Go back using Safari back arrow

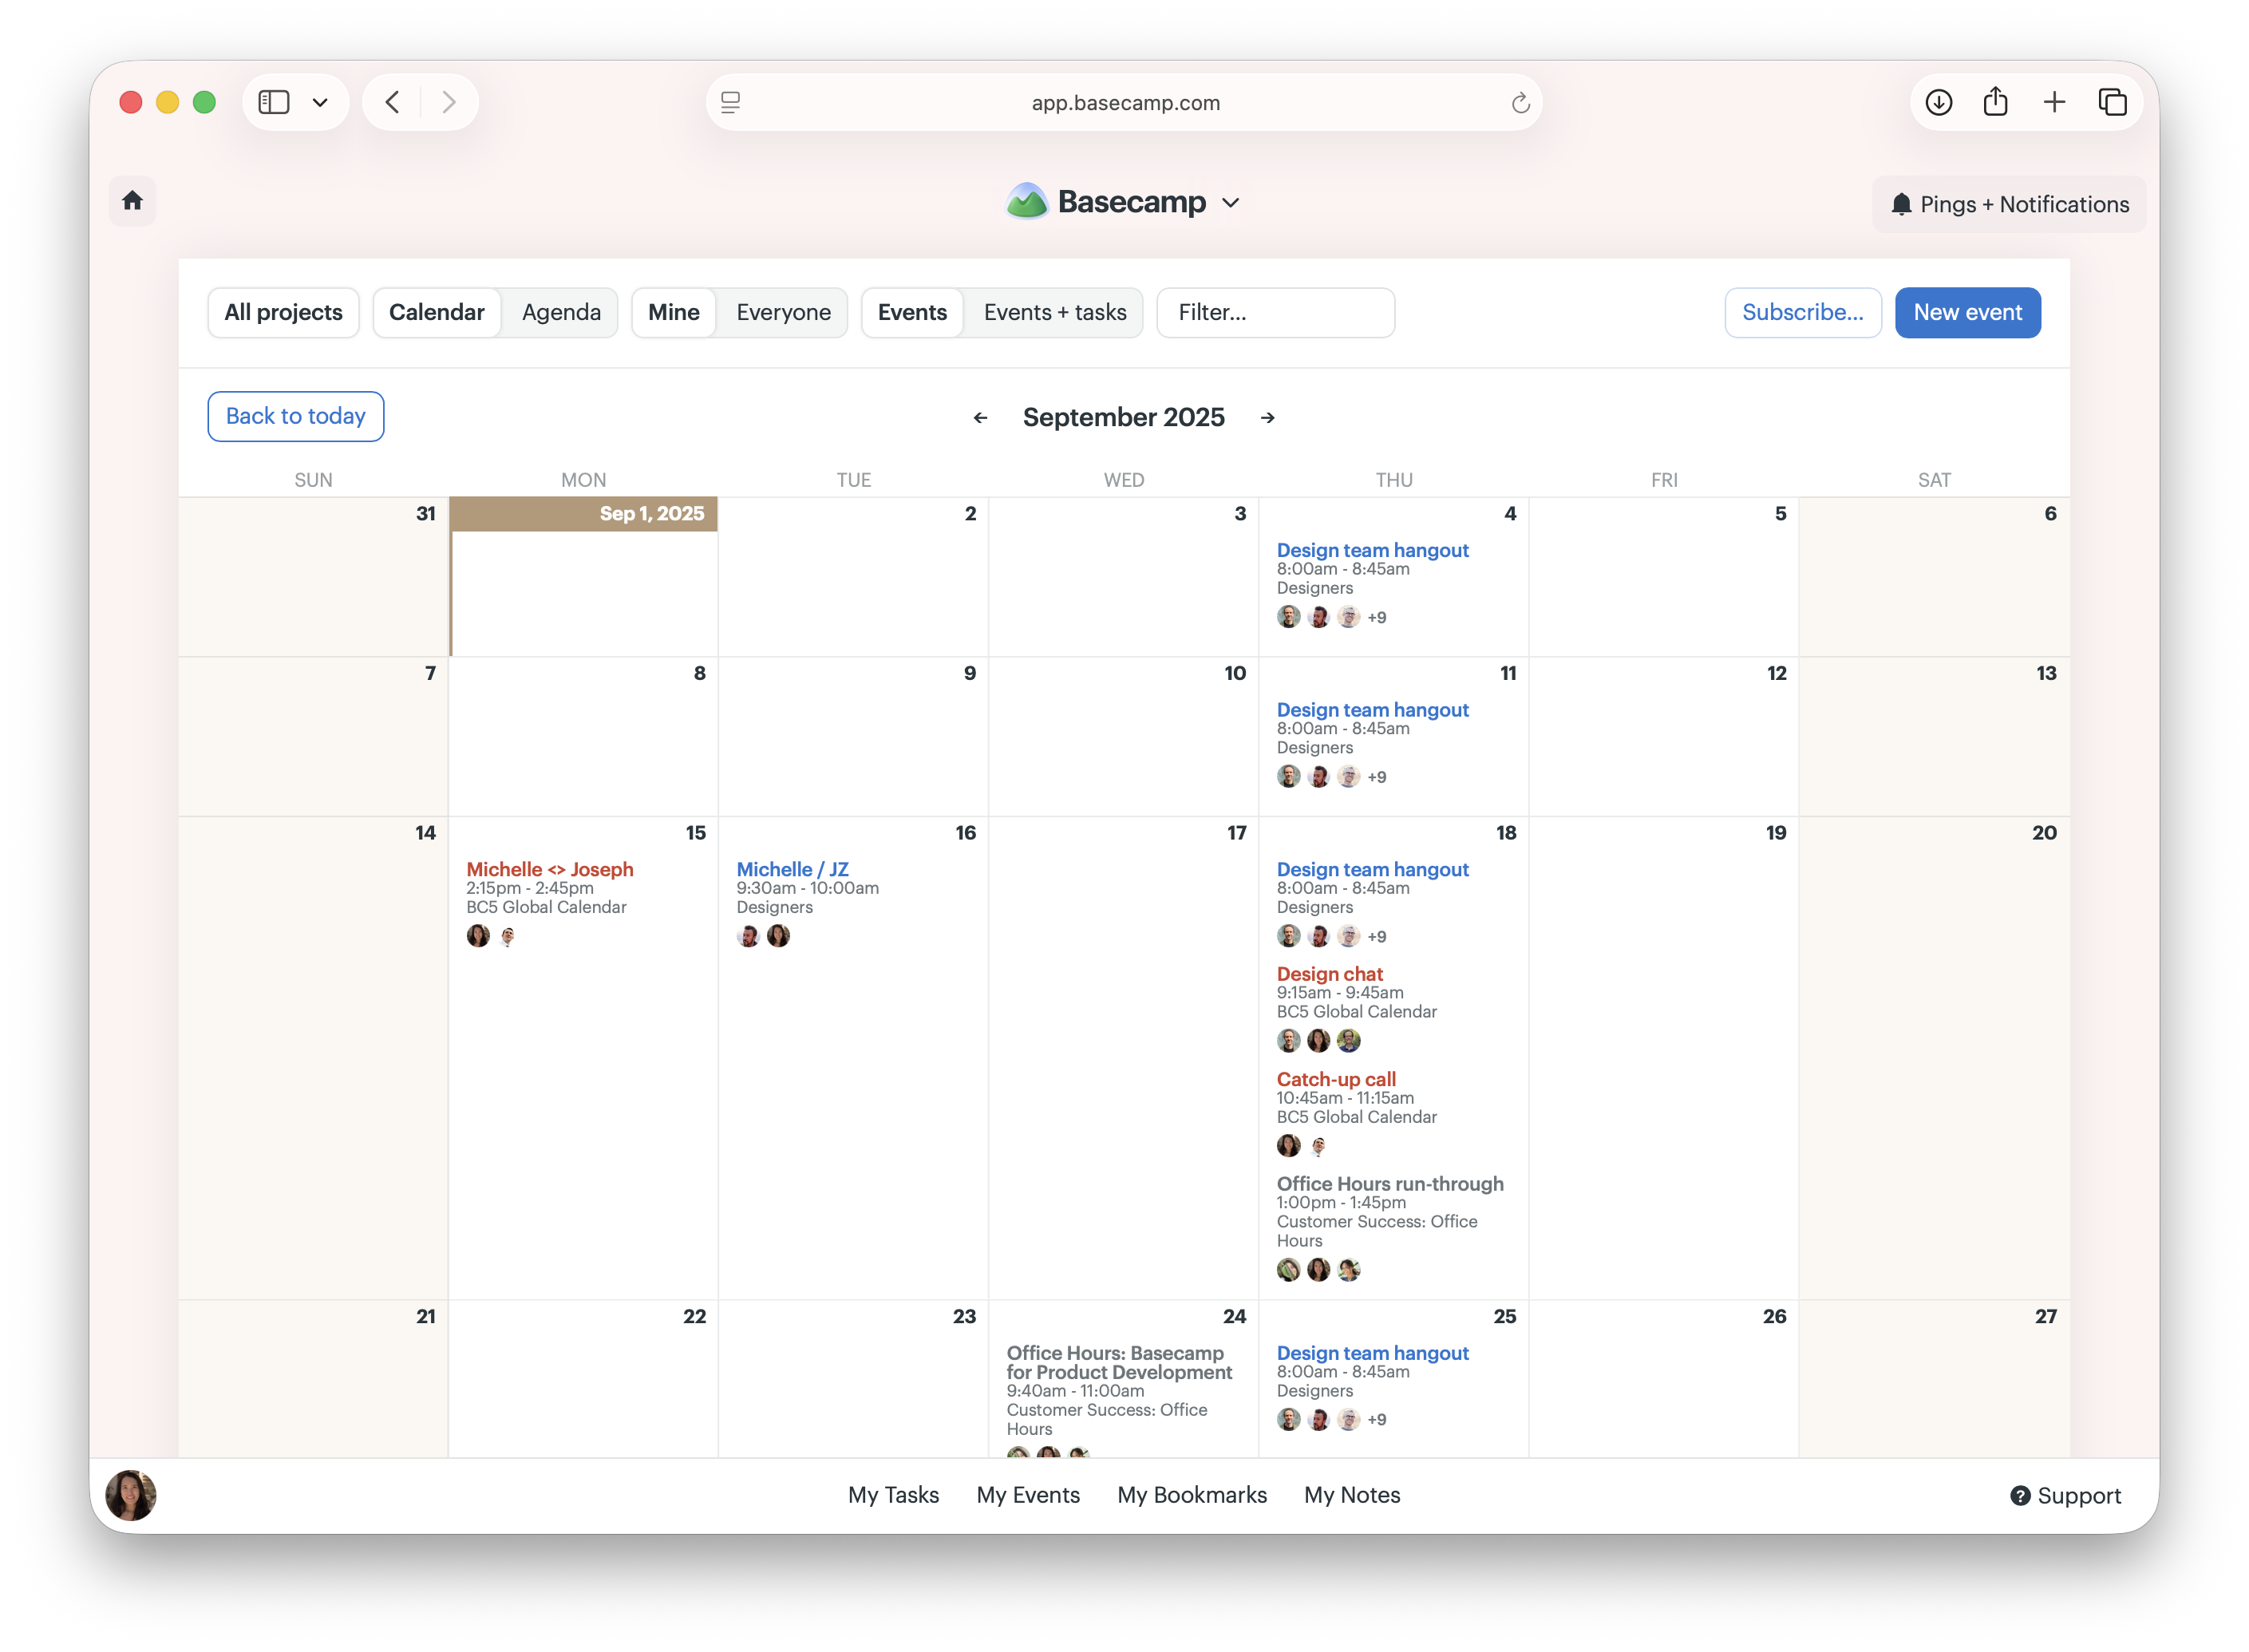pos(393,102)
